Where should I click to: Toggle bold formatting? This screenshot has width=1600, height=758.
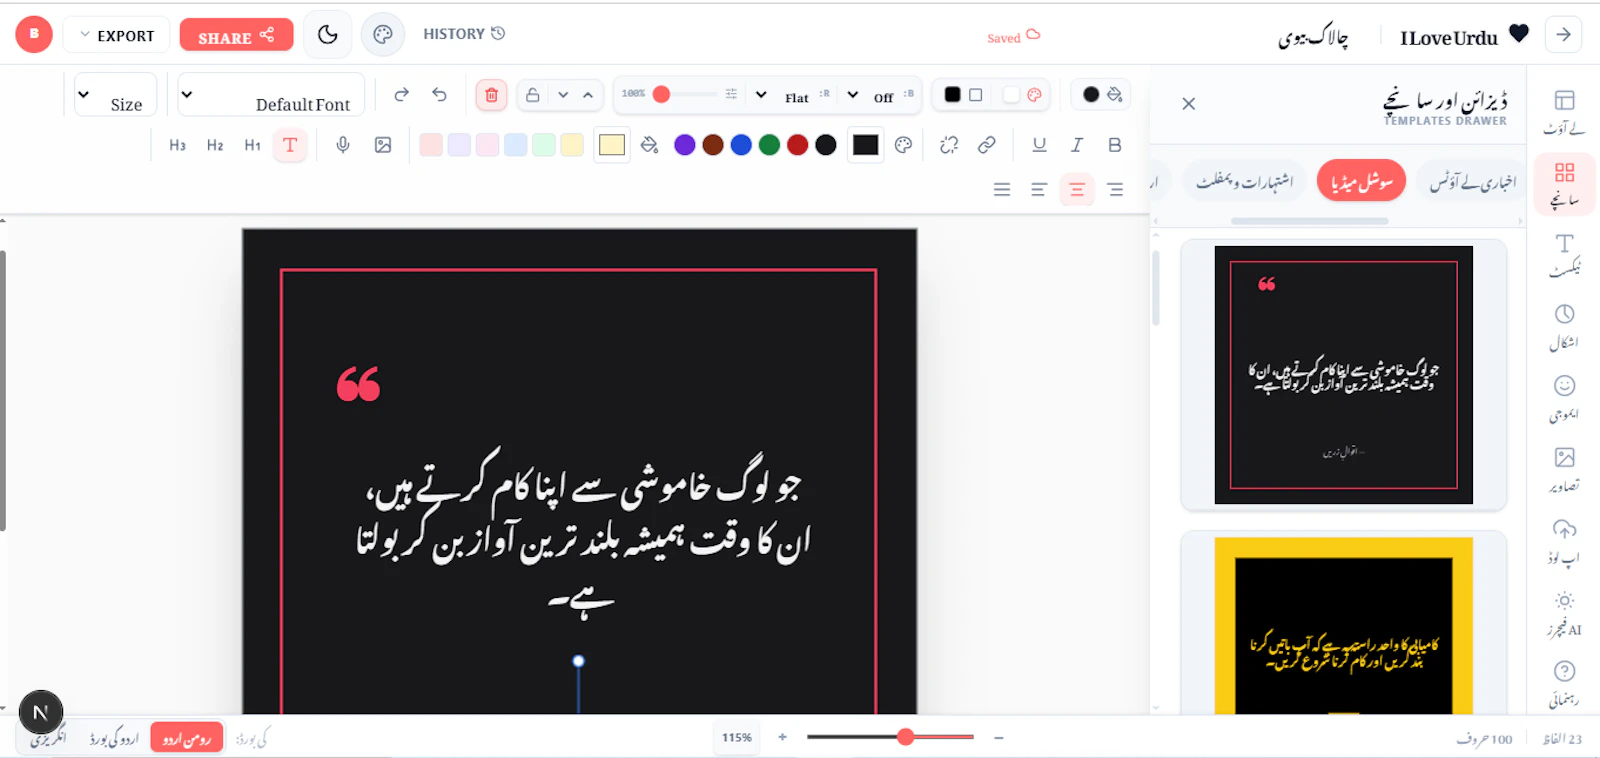[1115, 145]
